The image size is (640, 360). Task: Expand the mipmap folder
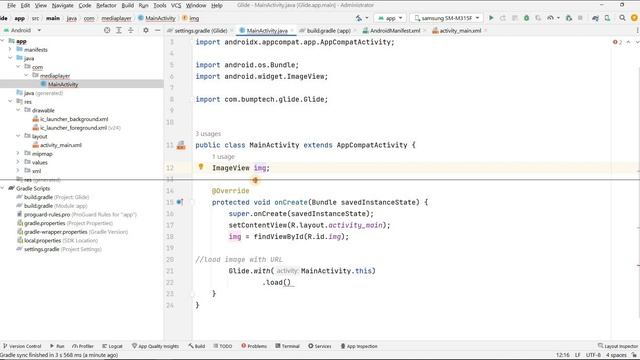click(x=18, y=153)
